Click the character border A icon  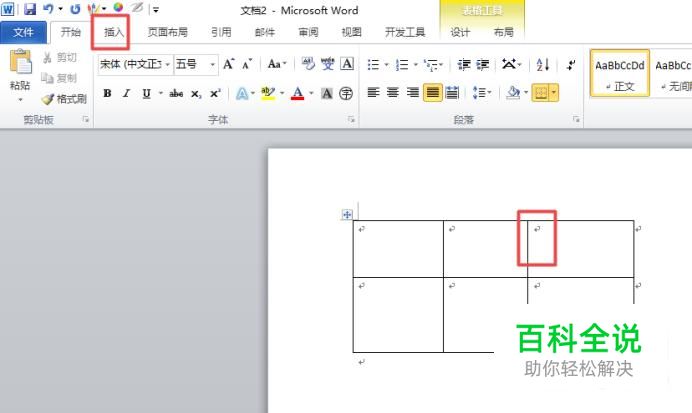point(347,64)
